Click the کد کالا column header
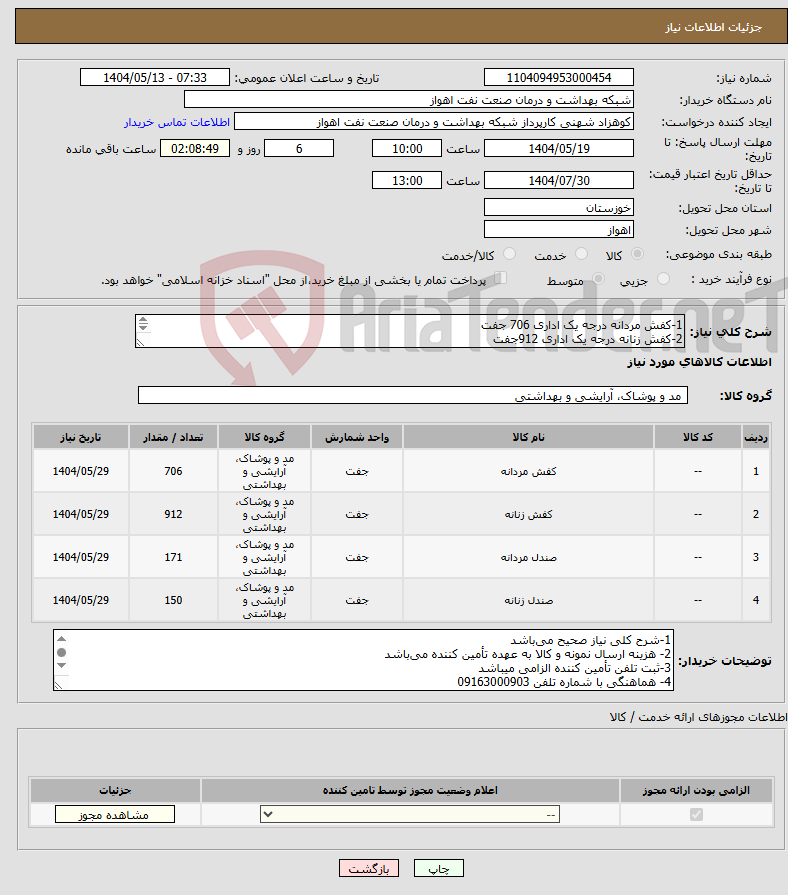788x895 pixels. [697, 437]
